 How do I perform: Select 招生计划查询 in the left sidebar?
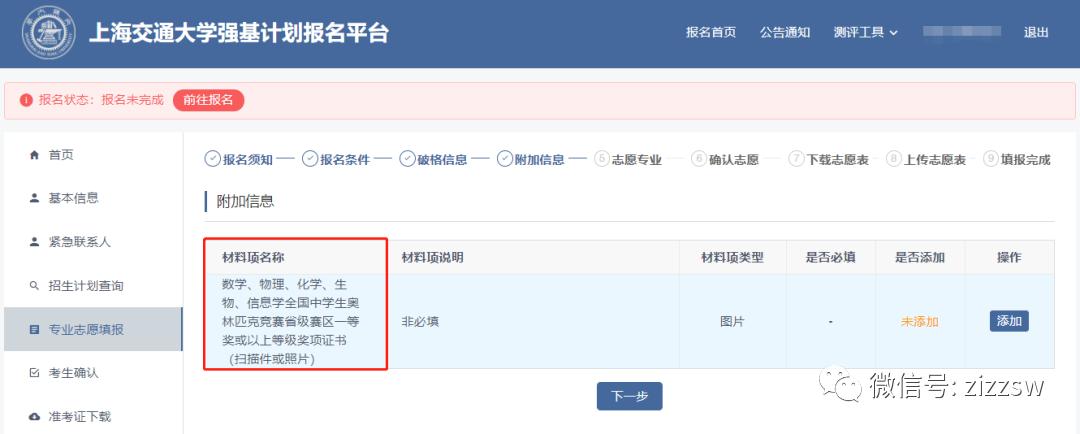(94, 286)
